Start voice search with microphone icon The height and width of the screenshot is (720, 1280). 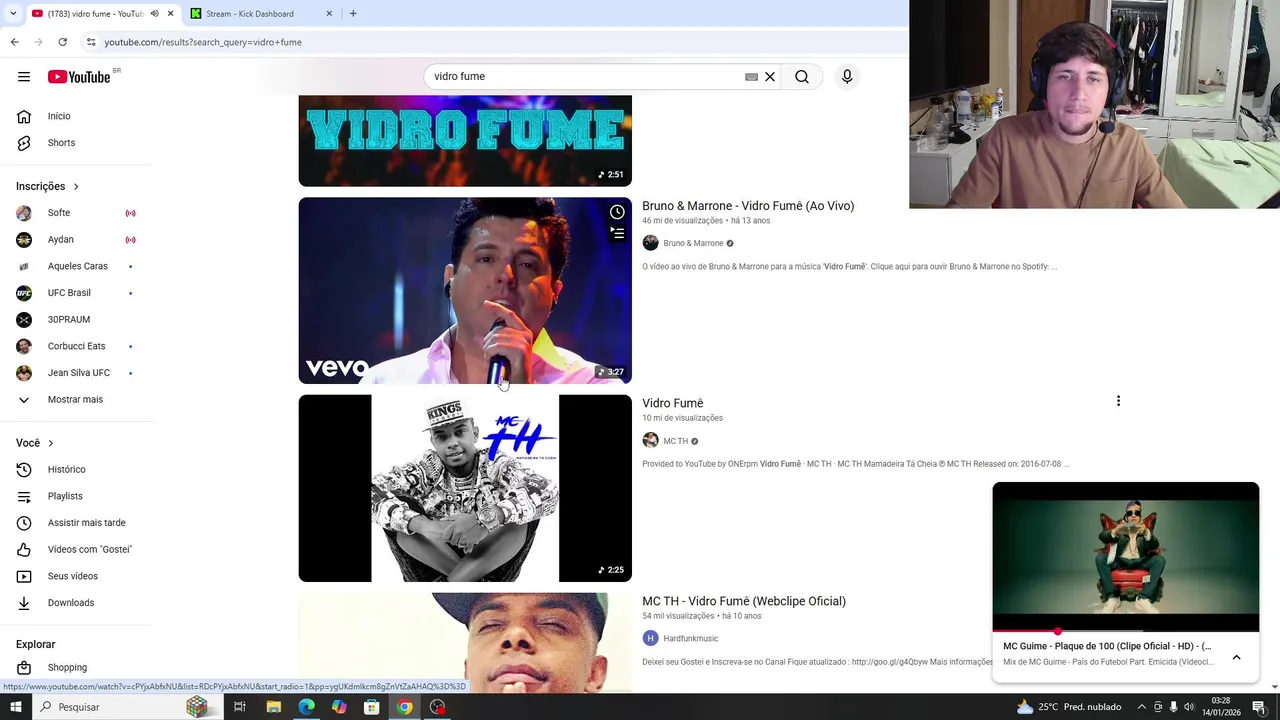847,77
